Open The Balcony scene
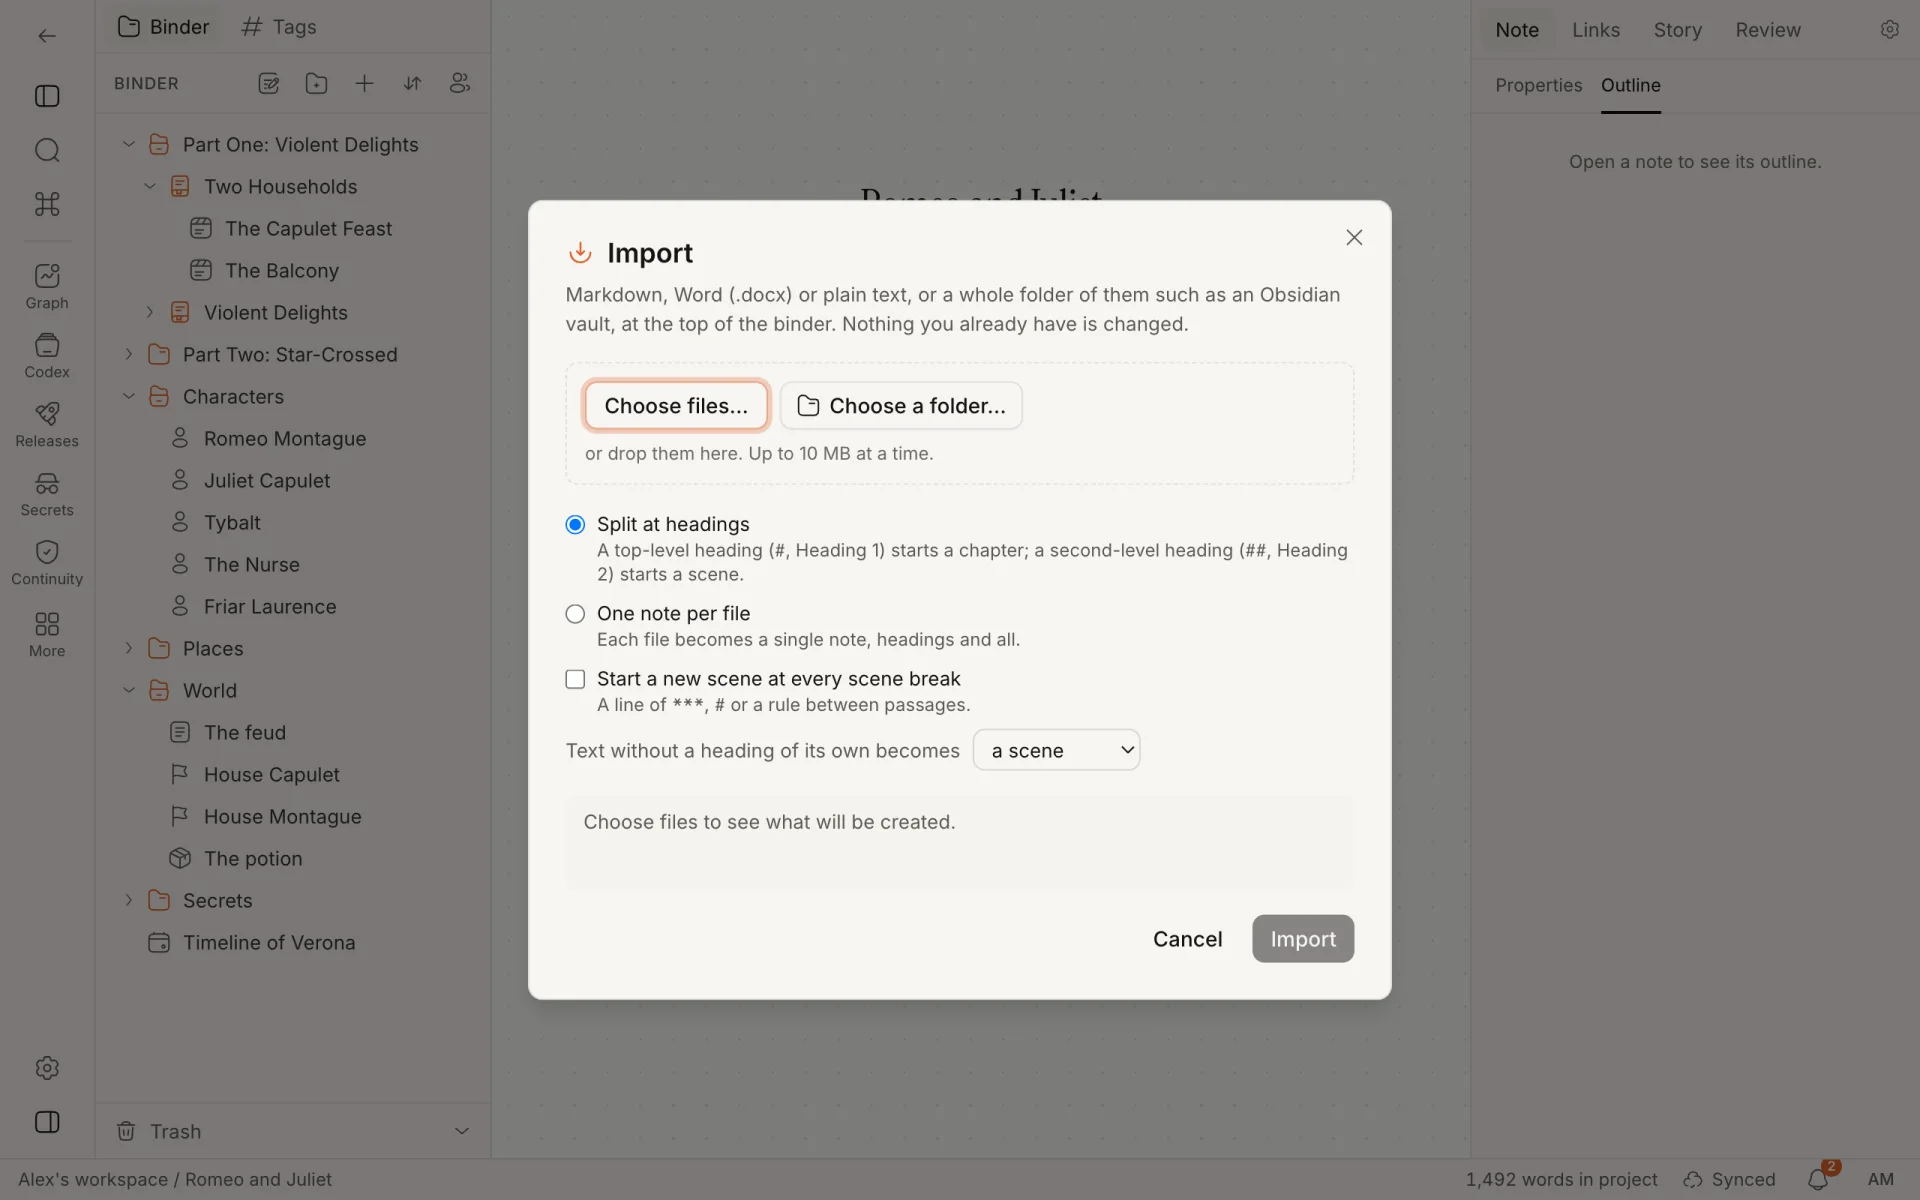The image size is (1920, 1200). pos(264,271)
